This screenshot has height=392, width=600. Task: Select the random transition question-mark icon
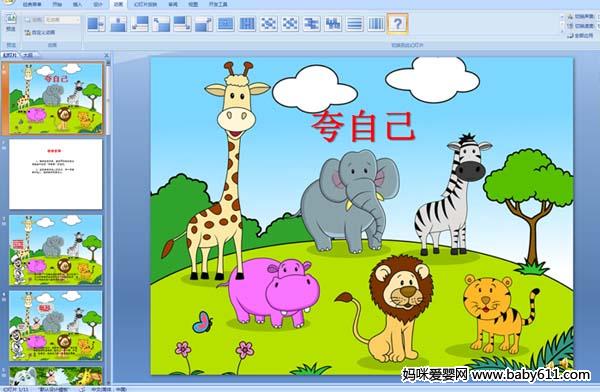pyautogui.click(x=397, y=24)
